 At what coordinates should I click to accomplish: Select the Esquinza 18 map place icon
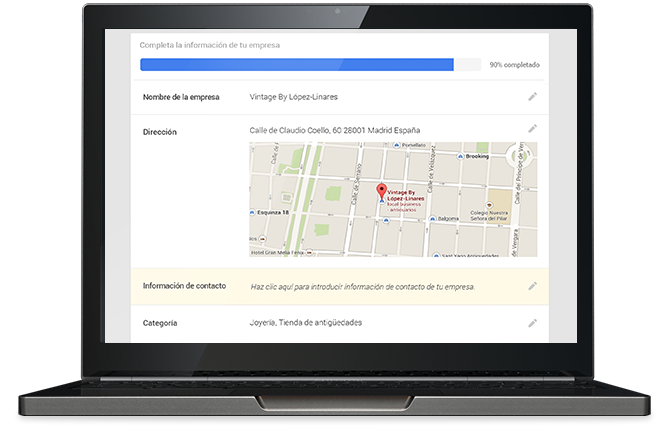252,212
